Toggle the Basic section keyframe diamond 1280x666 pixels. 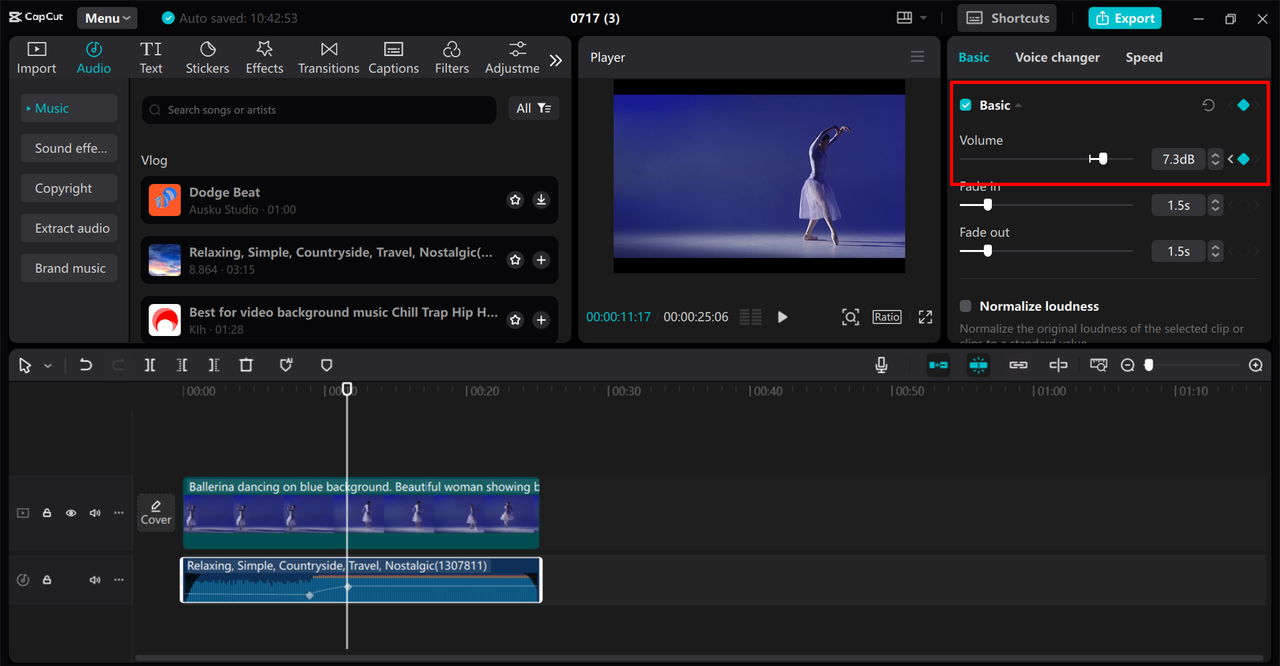pyautogui.click(x=1243, y=105)
